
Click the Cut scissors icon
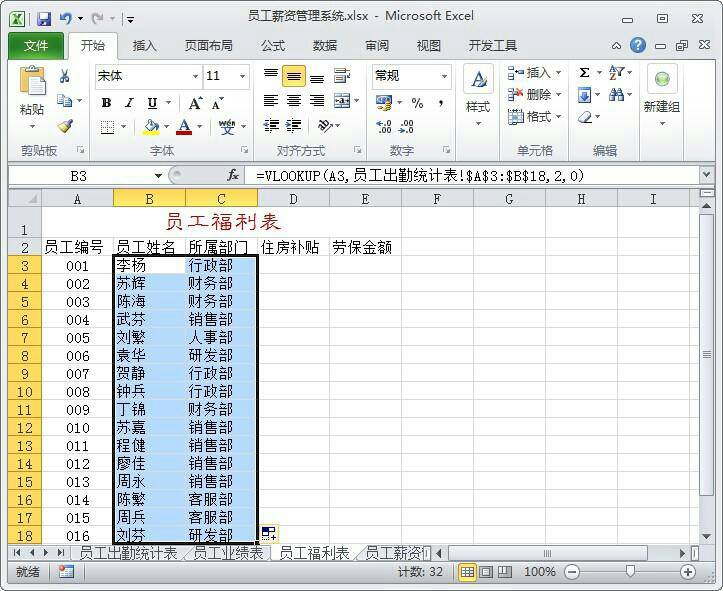tap(65, 76)
